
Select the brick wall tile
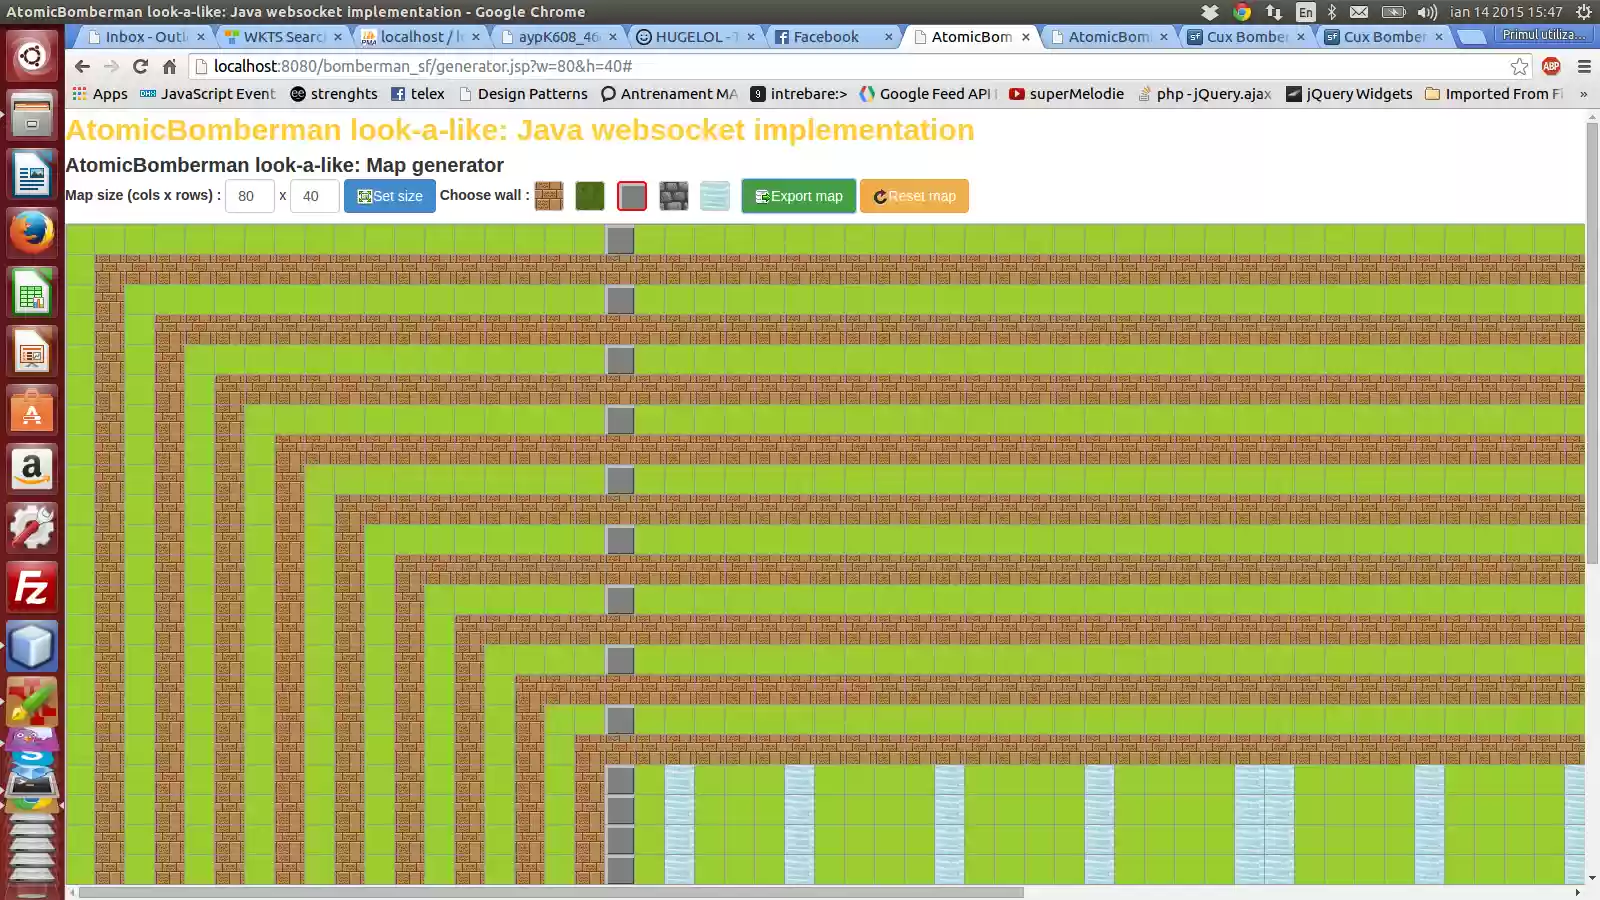pos(549,196)
